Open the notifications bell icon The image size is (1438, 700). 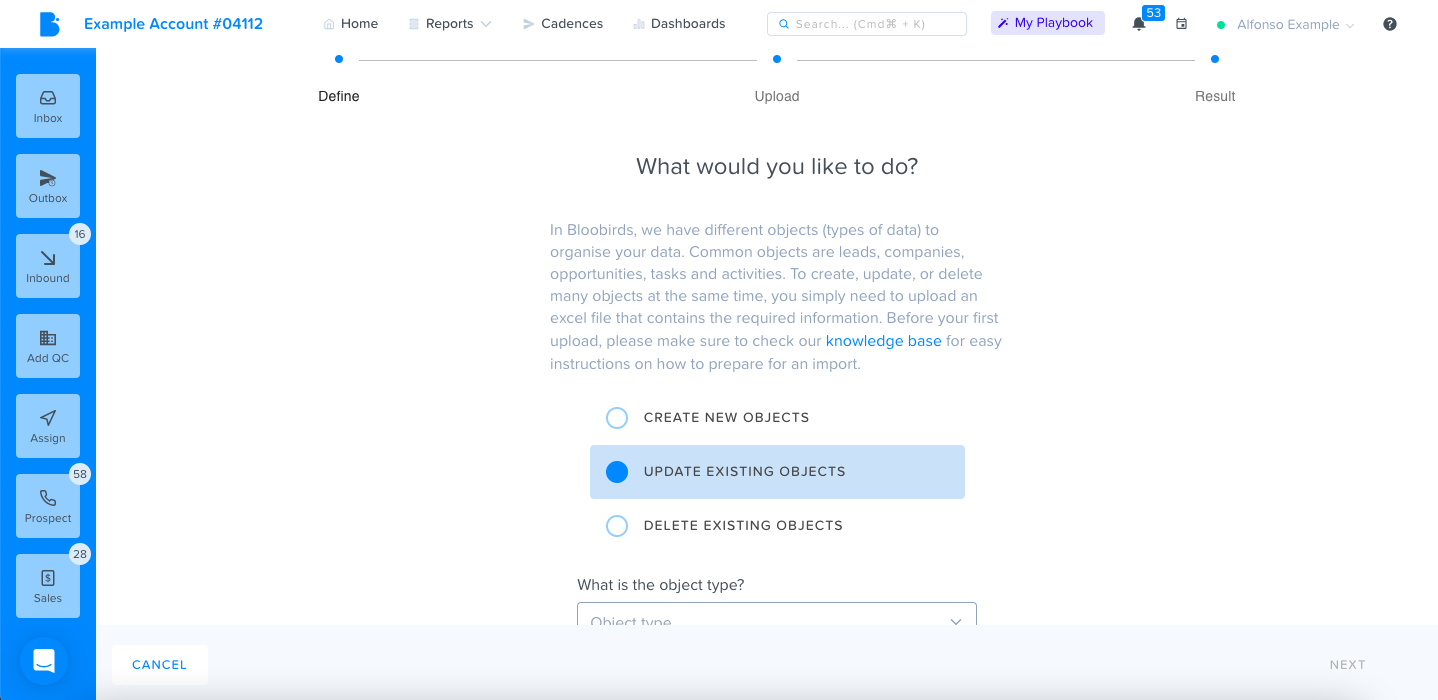[x=1139, y=24]
